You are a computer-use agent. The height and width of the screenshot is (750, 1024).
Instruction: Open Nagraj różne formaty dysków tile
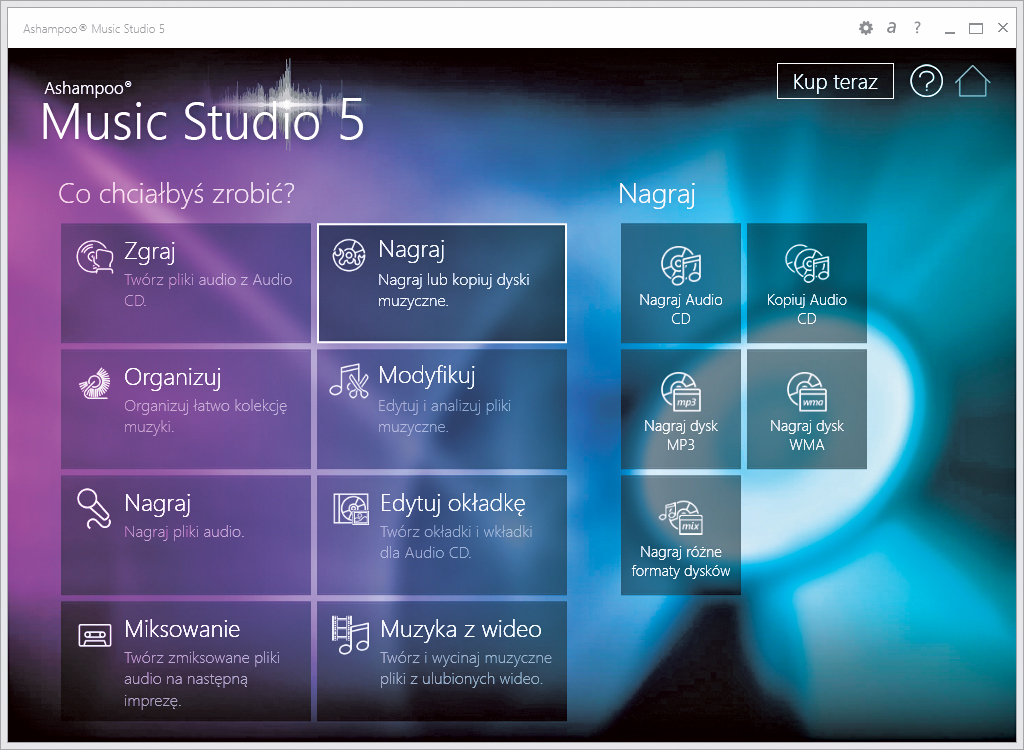[x=680, y=535]
